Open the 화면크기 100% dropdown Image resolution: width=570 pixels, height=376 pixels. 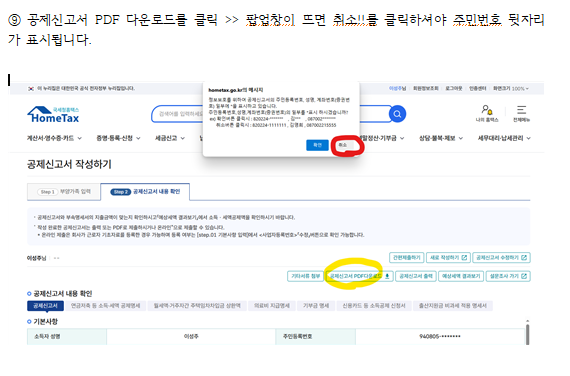click(x=511, y=88)
